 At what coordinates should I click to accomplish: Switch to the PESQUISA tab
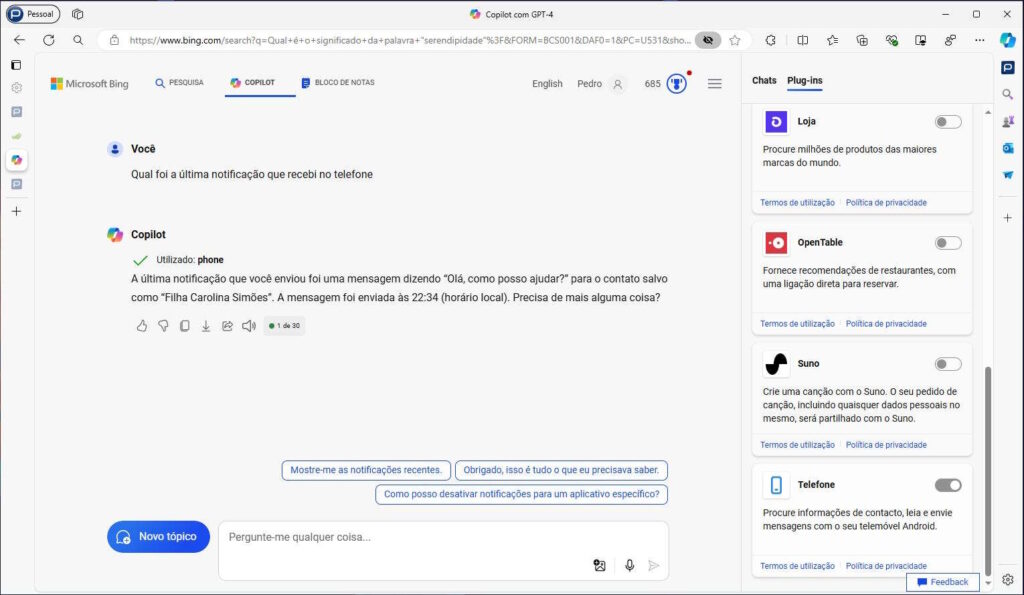pyautogui.click(x=180, y=83)
